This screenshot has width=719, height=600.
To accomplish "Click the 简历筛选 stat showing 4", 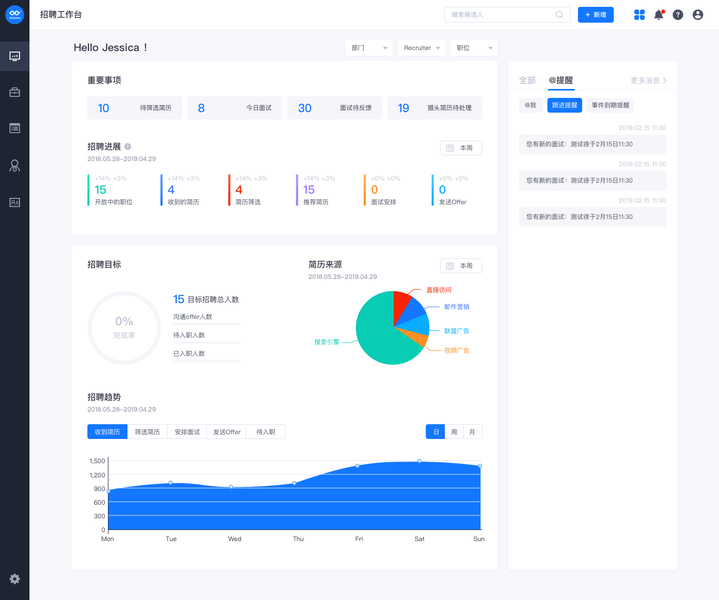I will coord(246,190).
